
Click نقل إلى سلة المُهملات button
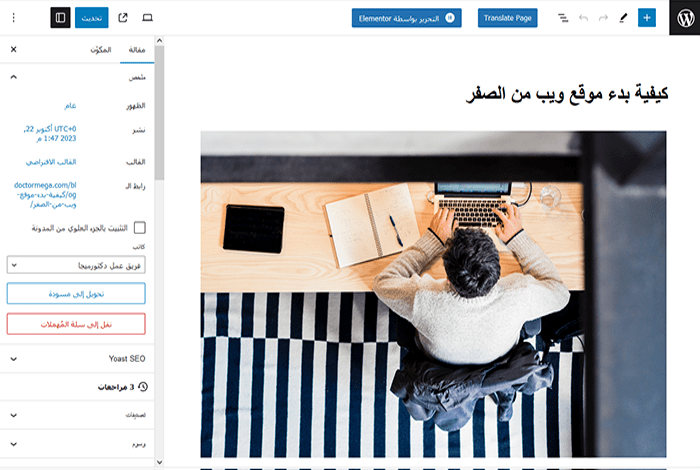point(76,324)
